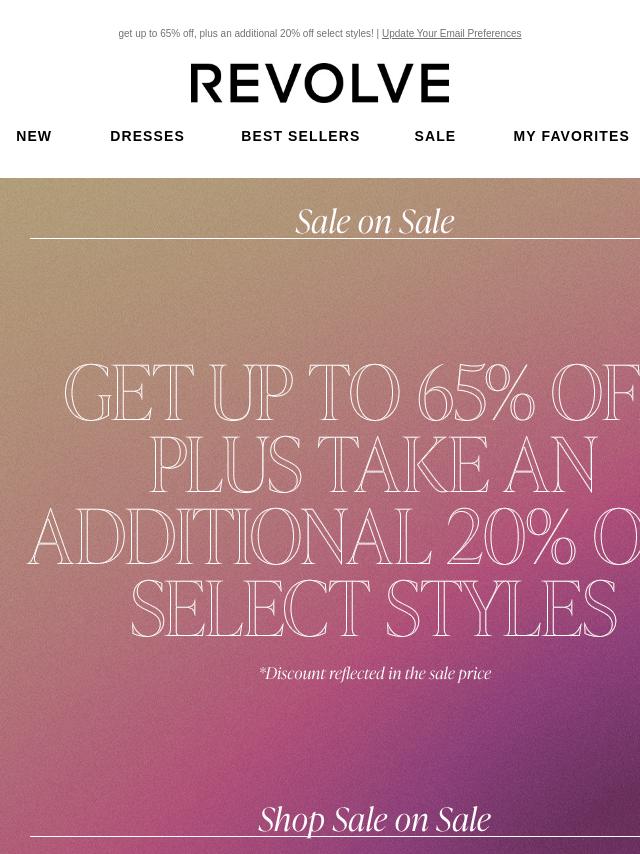Viewport: 640px width, 854px height.
Task: Click the Shop Sale on Sale link
Action: [375, 819]
